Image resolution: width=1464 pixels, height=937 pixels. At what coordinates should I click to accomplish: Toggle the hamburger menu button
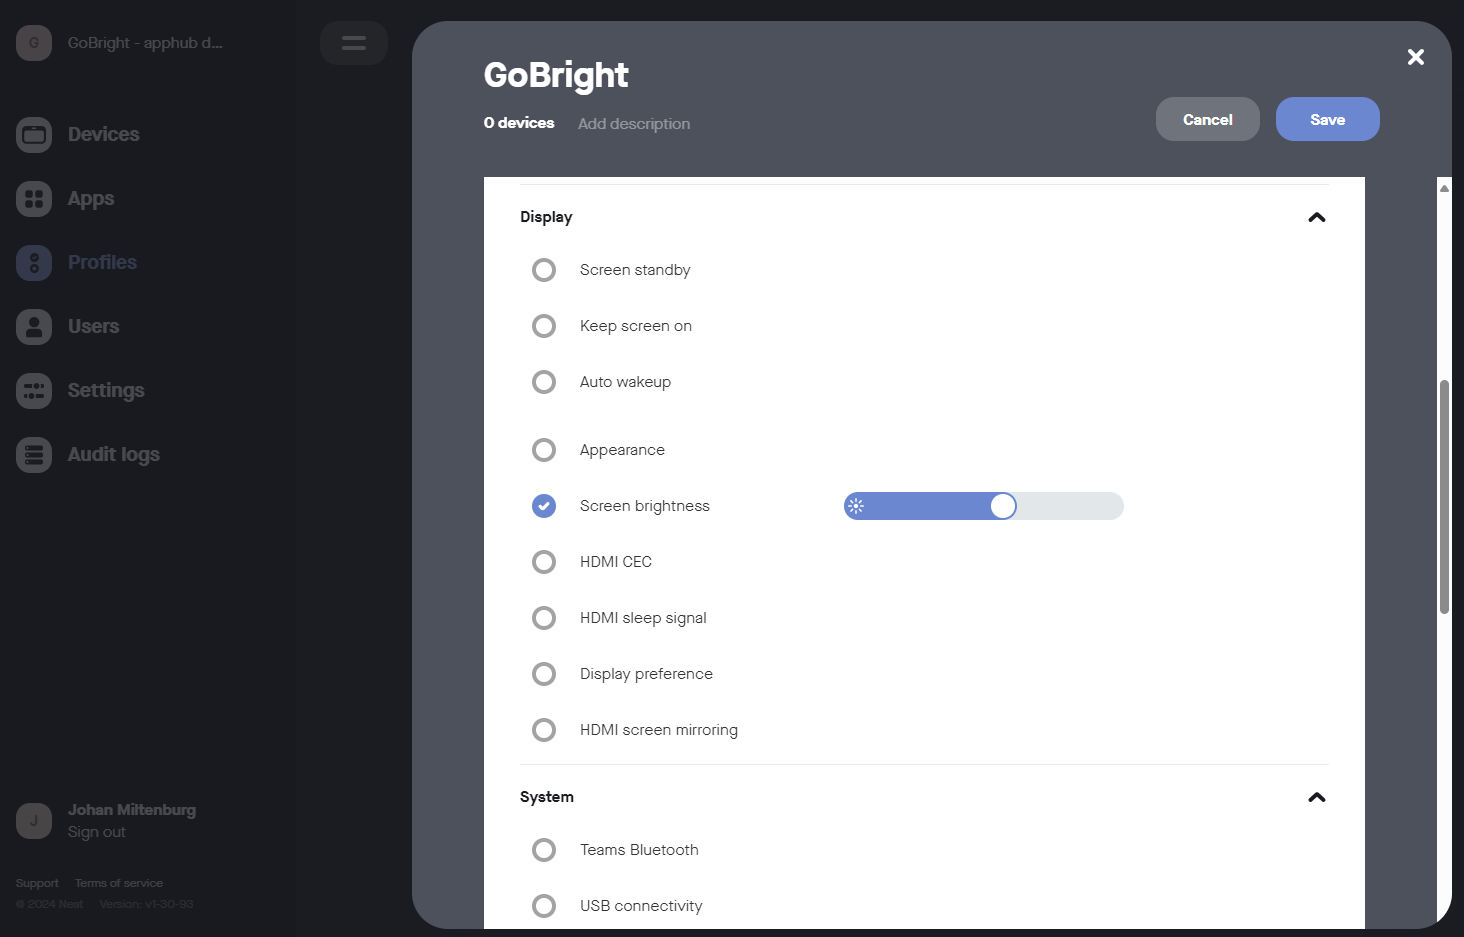click(354, 43)
